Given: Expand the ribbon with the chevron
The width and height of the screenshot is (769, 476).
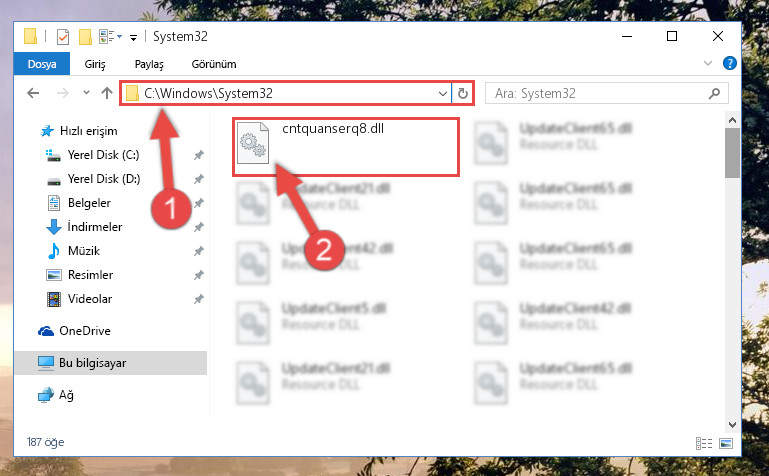Looking at the screenshot, I should 708,63.
